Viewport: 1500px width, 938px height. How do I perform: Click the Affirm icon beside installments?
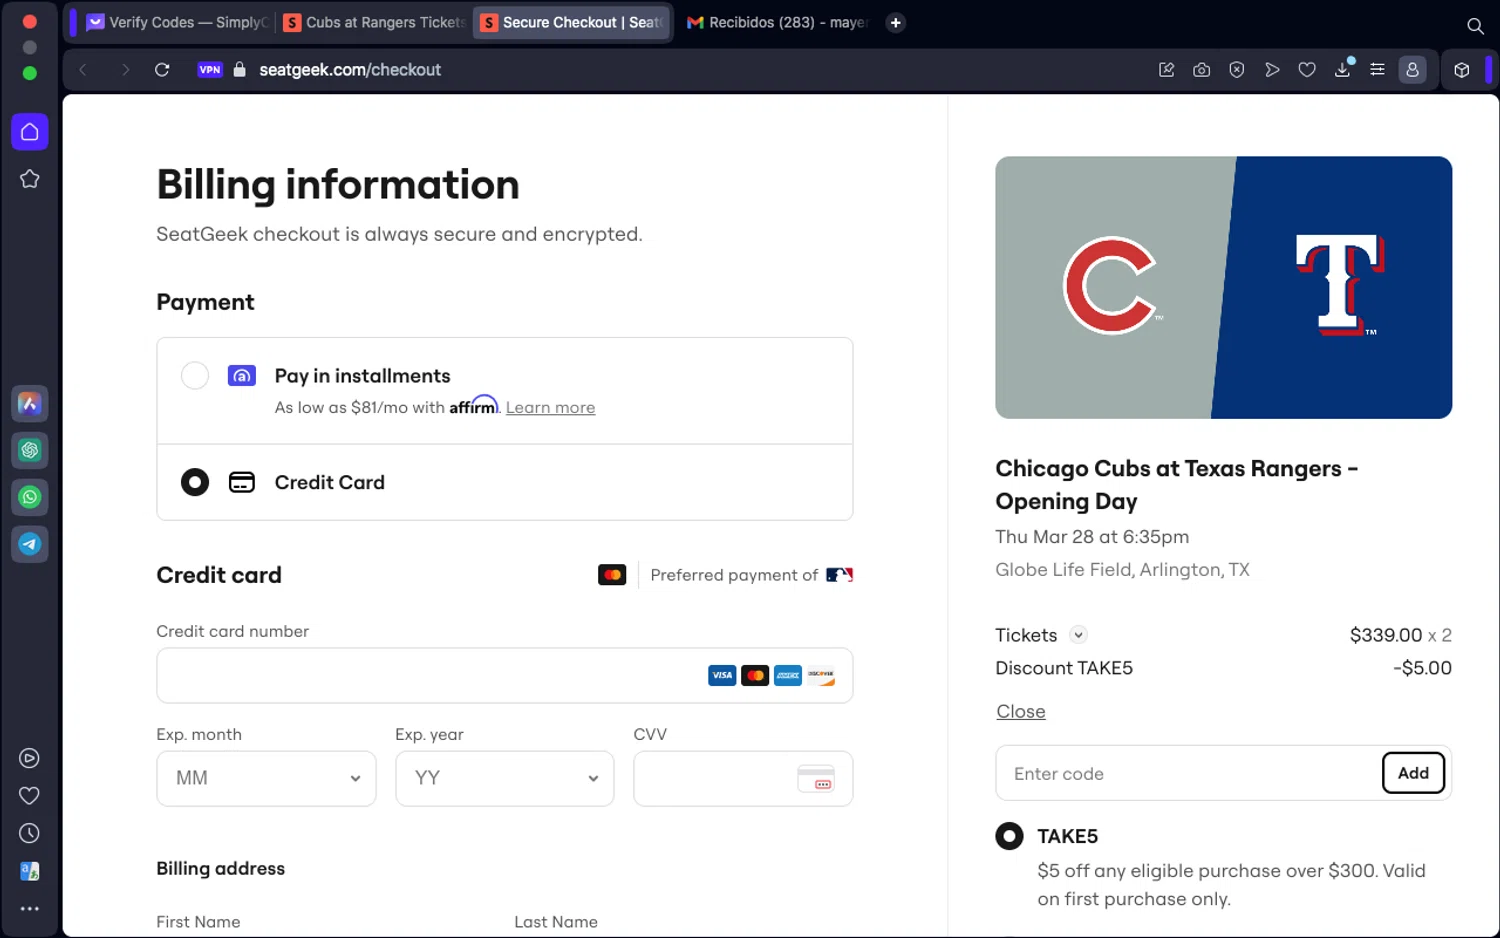pyautogui.click(x=242, y=376)
